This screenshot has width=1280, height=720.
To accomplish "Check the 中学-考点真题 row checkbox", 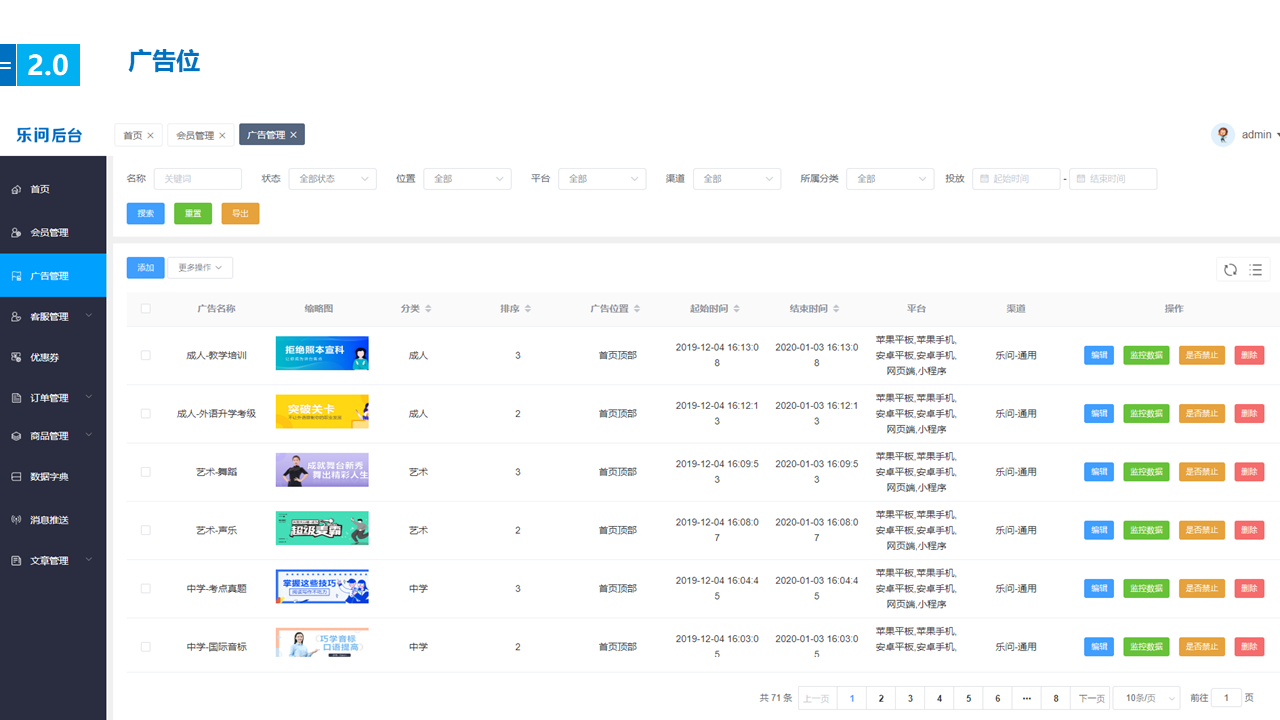I will pyautogui.click(x=146, y=588).
